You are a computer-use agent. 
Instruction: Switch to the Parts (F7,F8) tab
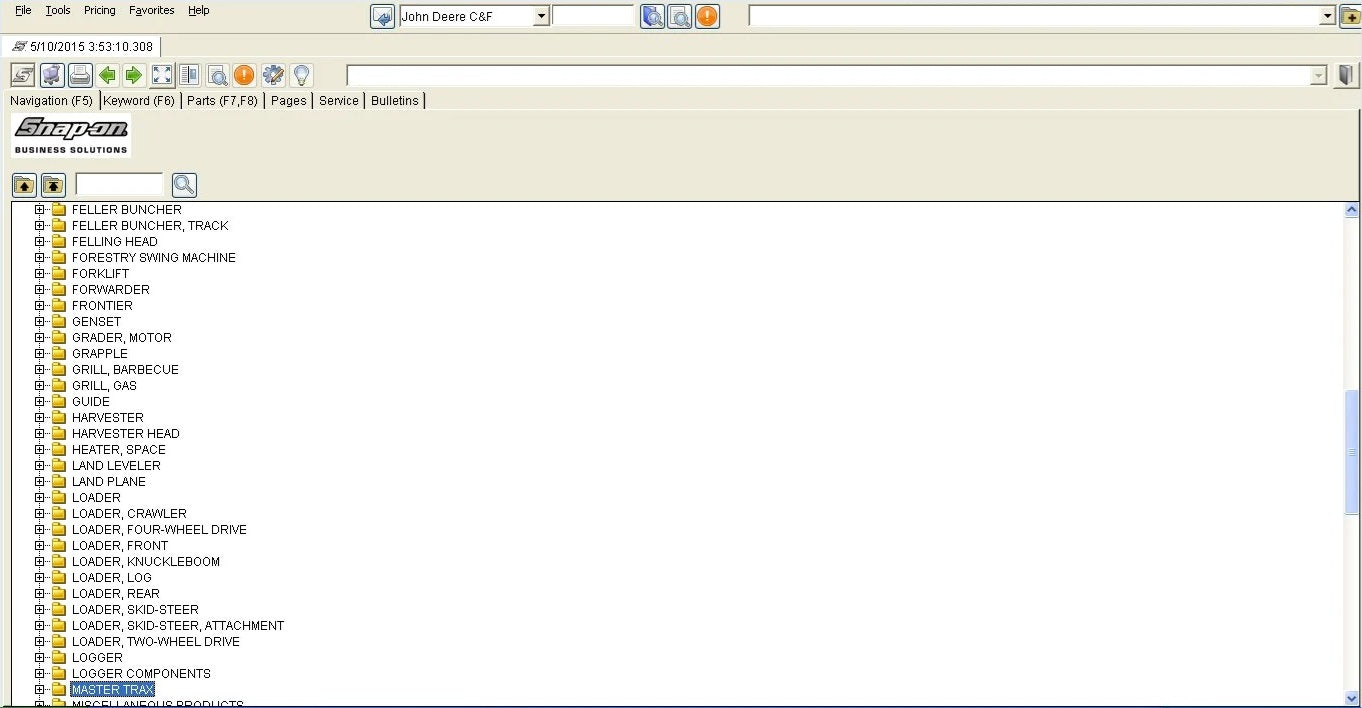pos(222,100)
